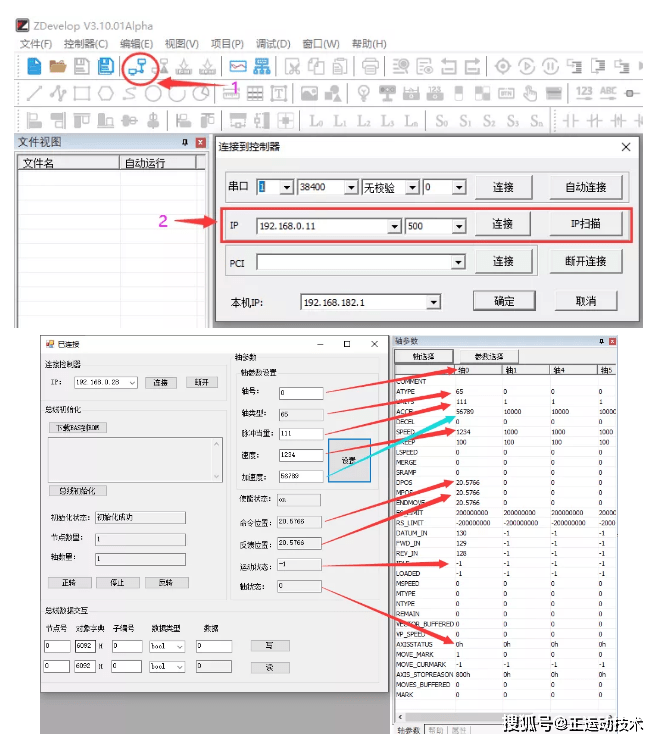Screen dimensions: 658x741
Task: Click the 正转 forward button
Action: [69, 583]
